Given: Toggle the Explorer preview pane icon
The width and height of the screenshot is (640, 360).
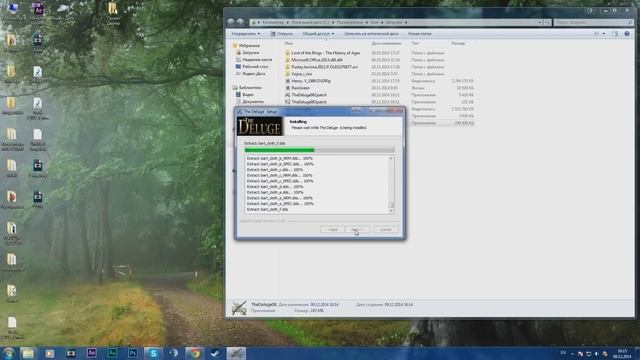Looking at the screenshot, I should pos(615,33).
